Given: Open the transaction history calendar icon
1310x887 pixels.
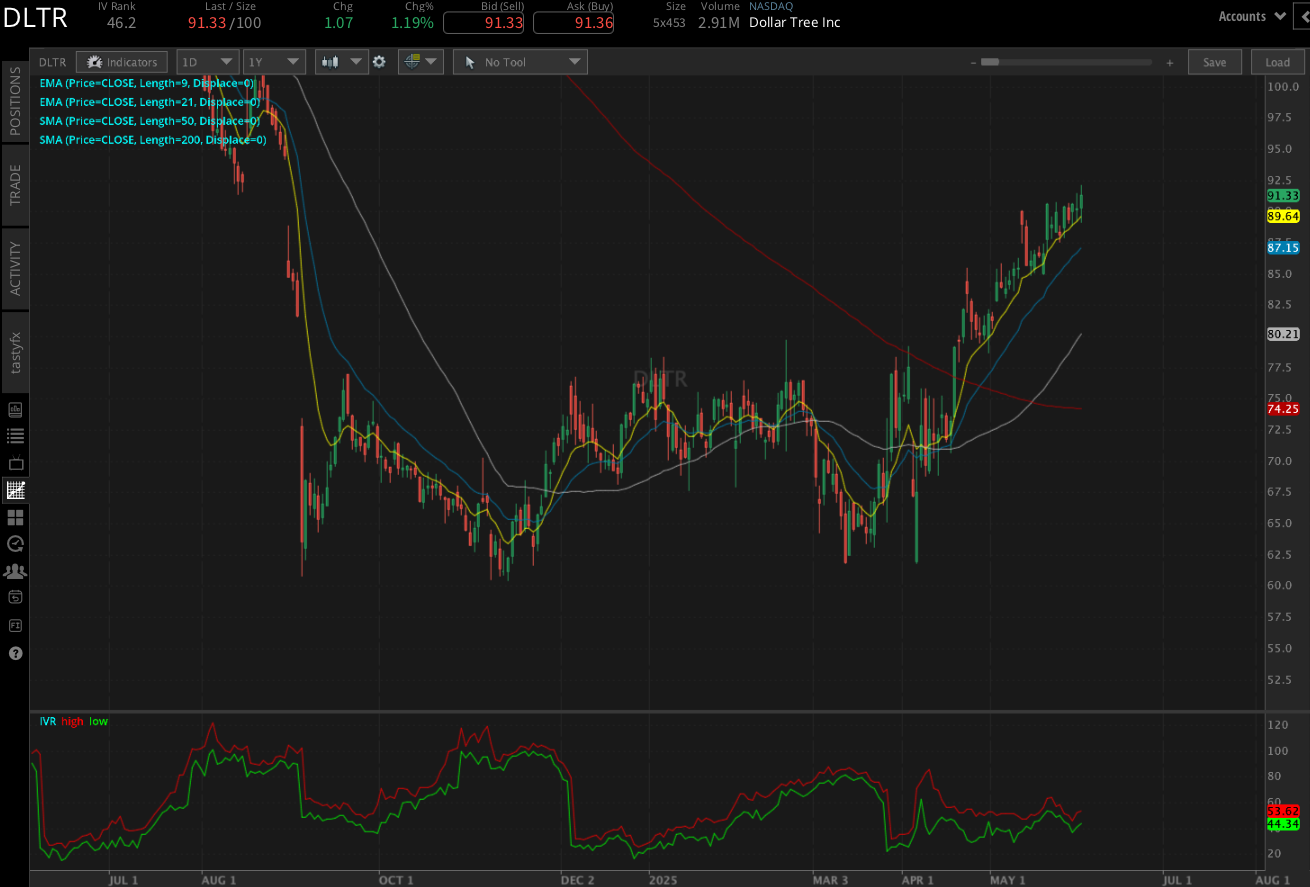Looking at the screenshot, I should click(x=15, y=597).
